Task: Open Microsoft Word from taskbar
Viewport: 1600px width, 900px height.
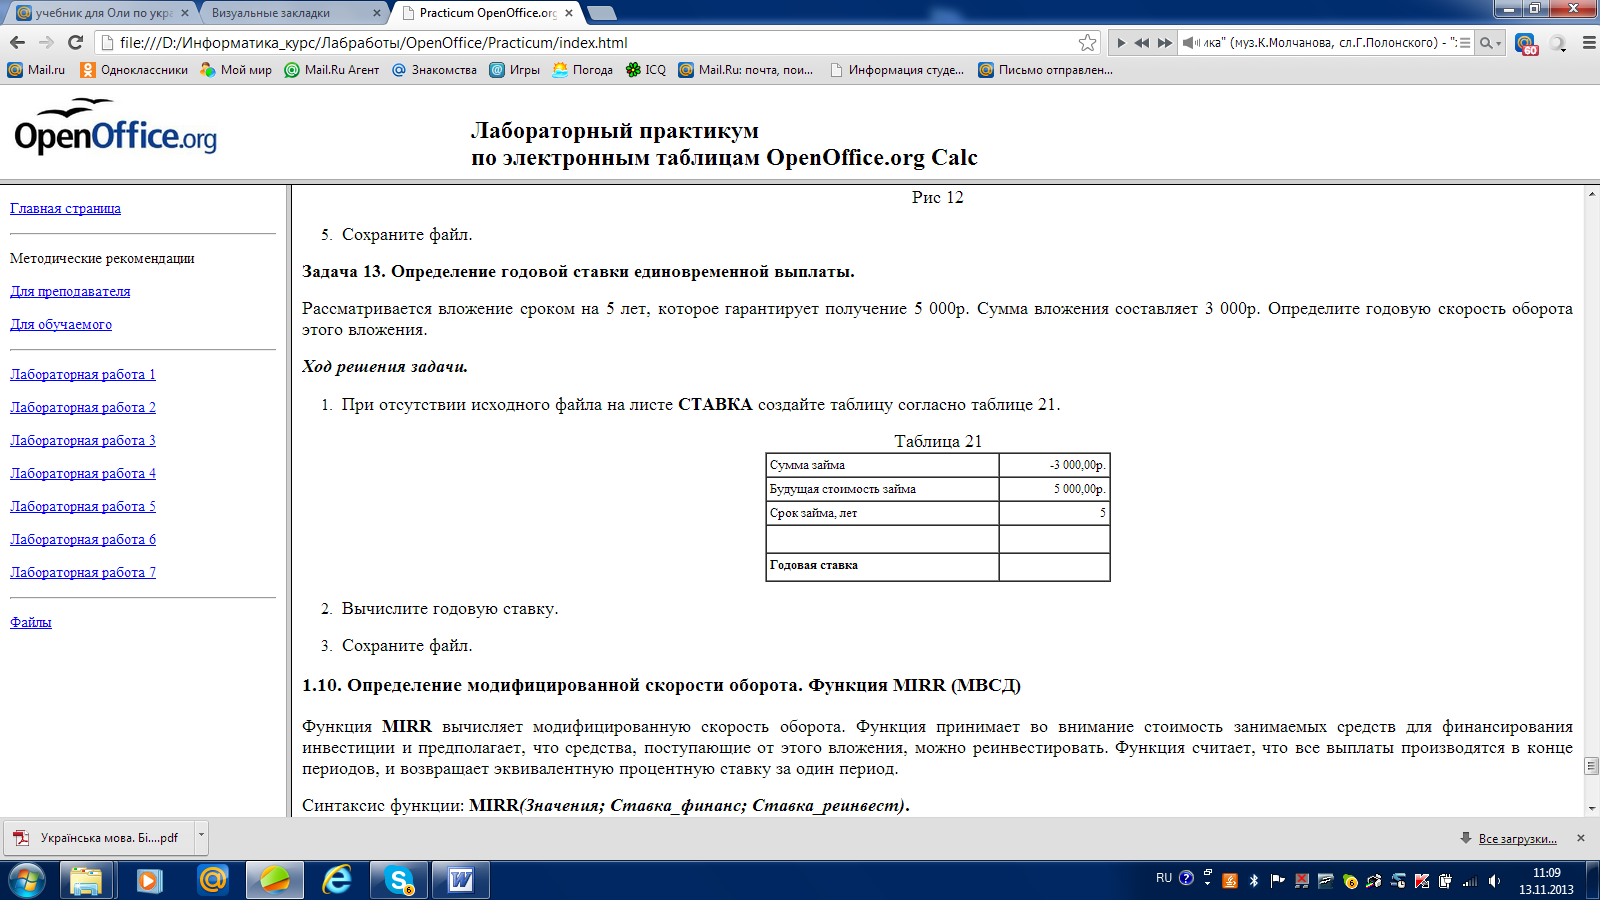Action: (x=461, y=880)
